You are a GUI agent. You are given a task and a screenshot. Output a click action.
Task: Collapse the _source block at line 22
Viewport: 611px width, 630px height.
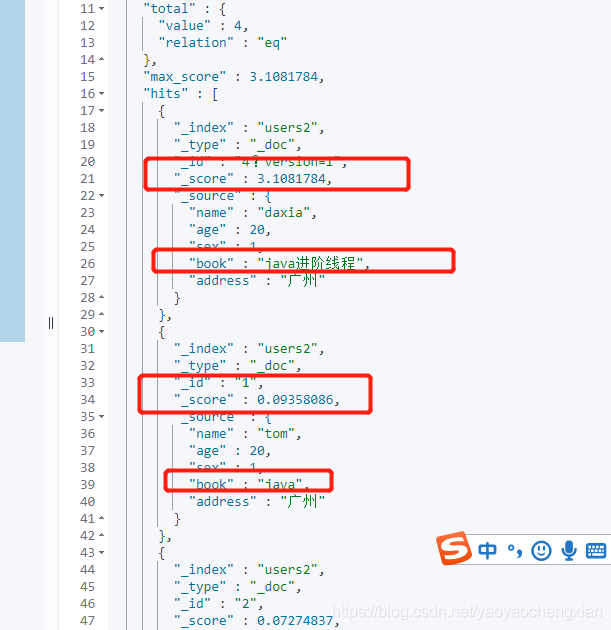[x=102, y=196]
